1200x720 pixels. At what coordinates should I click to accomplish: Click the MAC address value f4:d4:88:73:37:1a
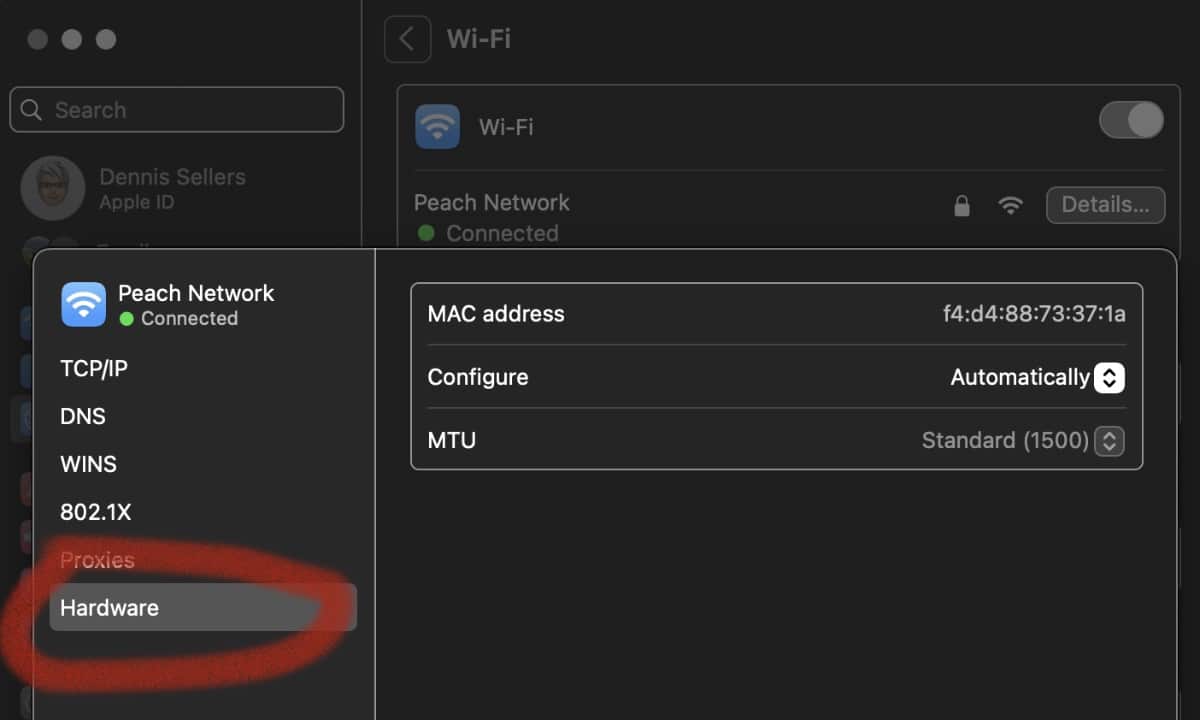[x=1034, y=314]
